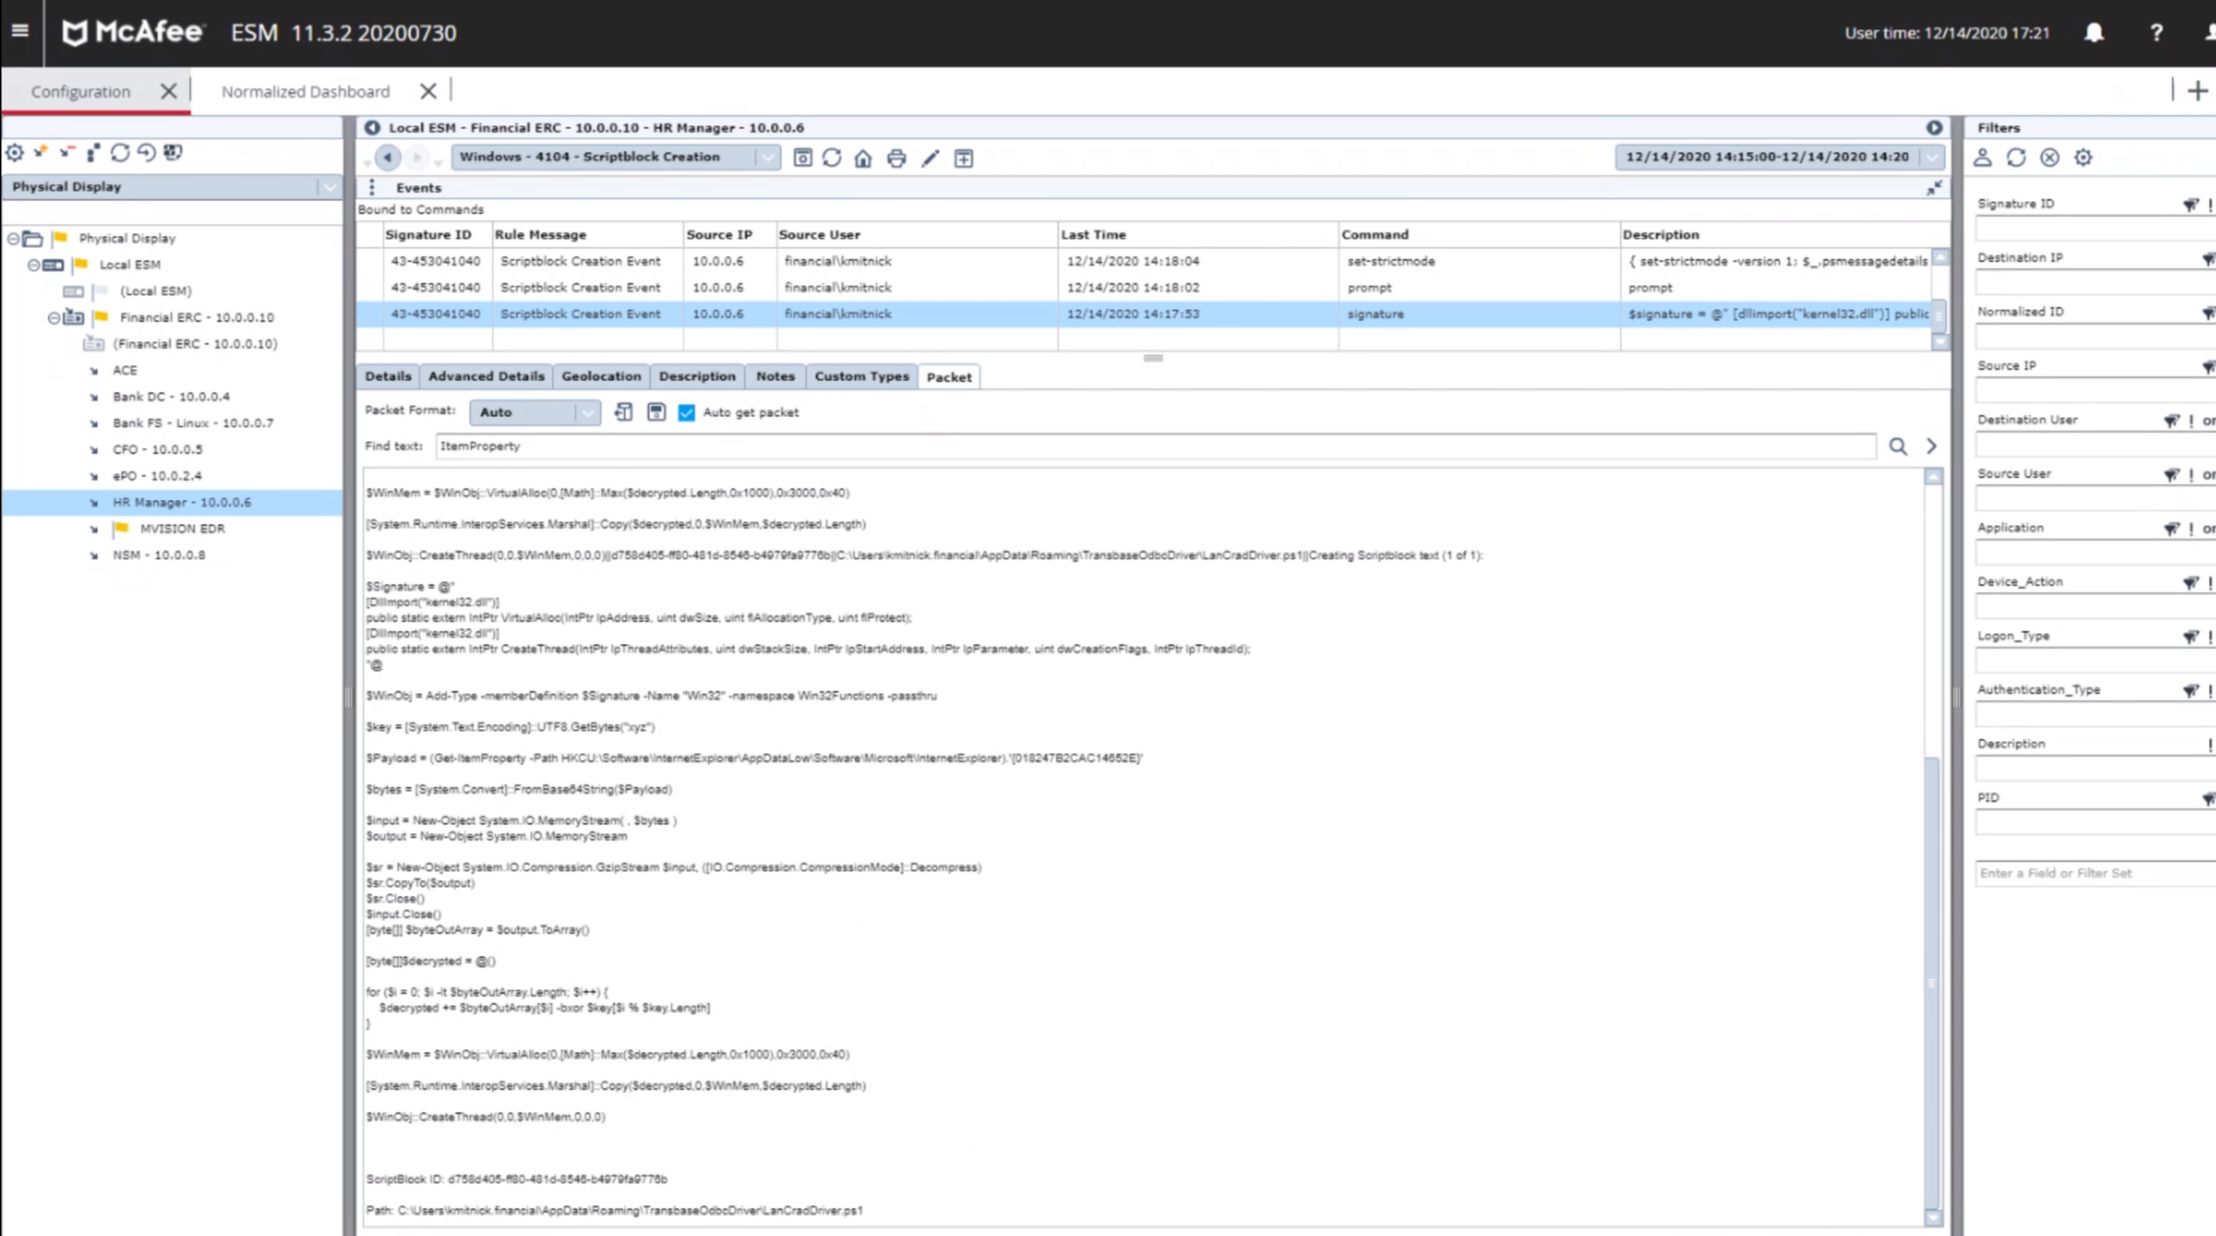The image size is (2216, 1236).
Task: Toggle the Auto get packet checkbox
Action: click(687, 412)
